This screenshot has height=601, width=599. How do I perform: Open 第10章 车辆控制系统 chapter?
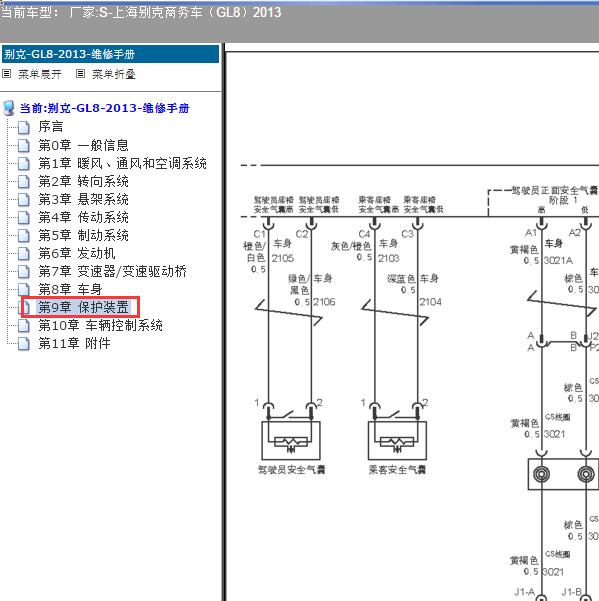100,325
